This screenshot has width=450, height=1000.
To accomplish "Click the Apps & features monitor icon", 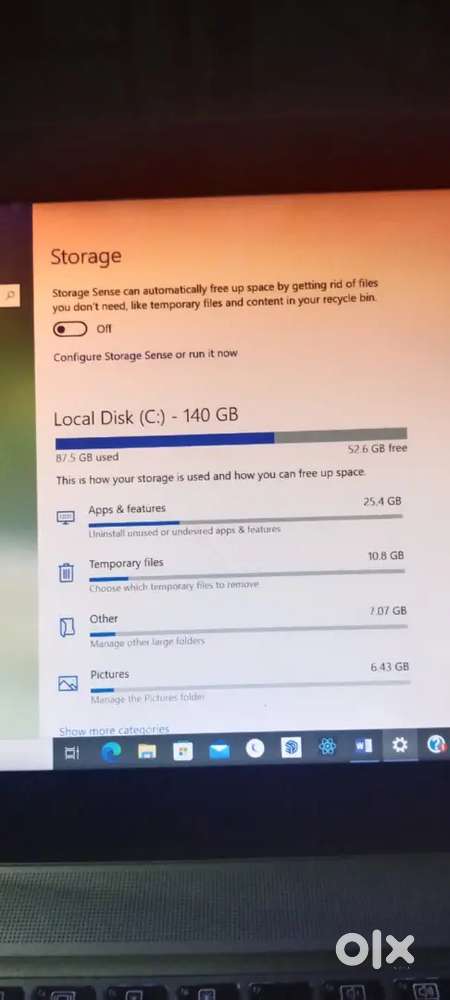I will [x=66, y=517].
